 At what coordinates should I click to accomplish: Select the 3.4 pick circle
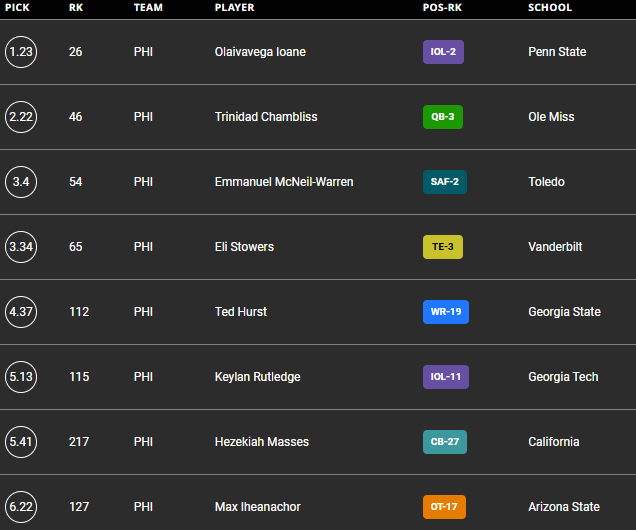point(20,182)
